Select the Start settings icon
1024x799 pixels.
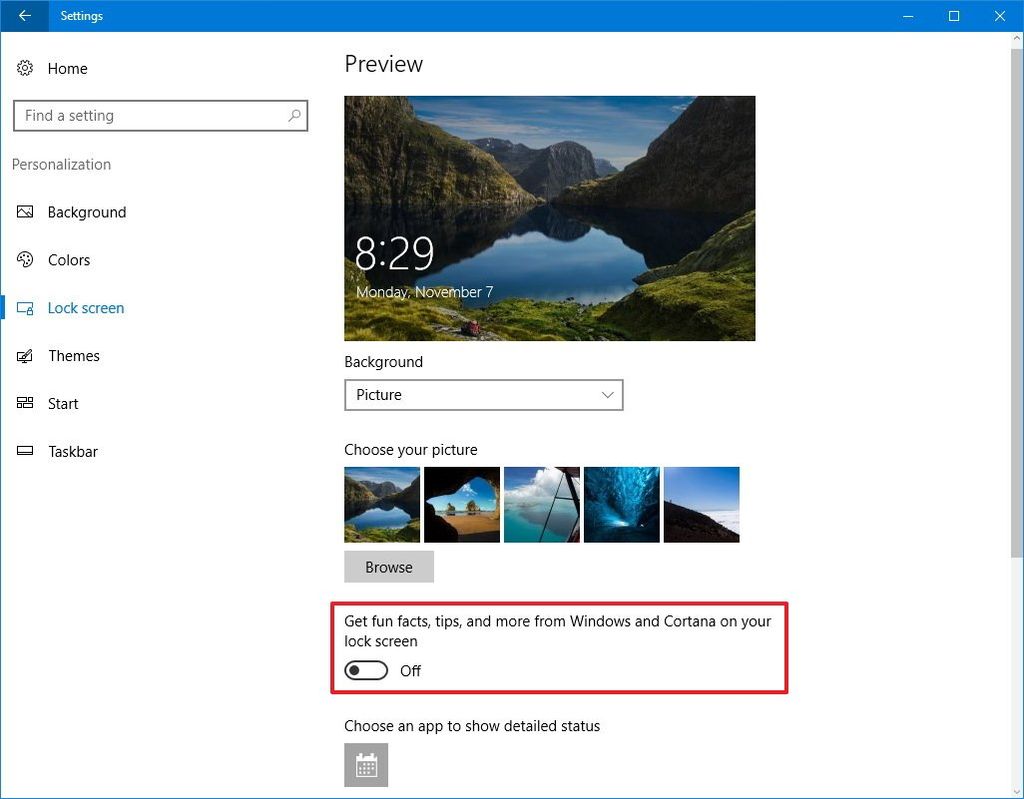23,404
